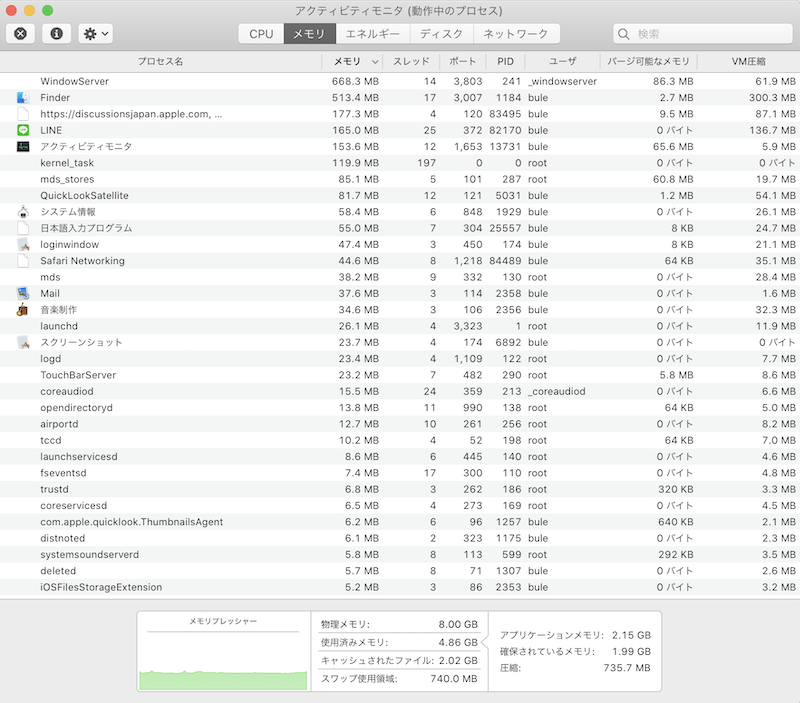Click the 音楽制作 GarageBand guitar icon
Image resolution: width=800 pixels, height=703 pixels.
pos(23,310)
